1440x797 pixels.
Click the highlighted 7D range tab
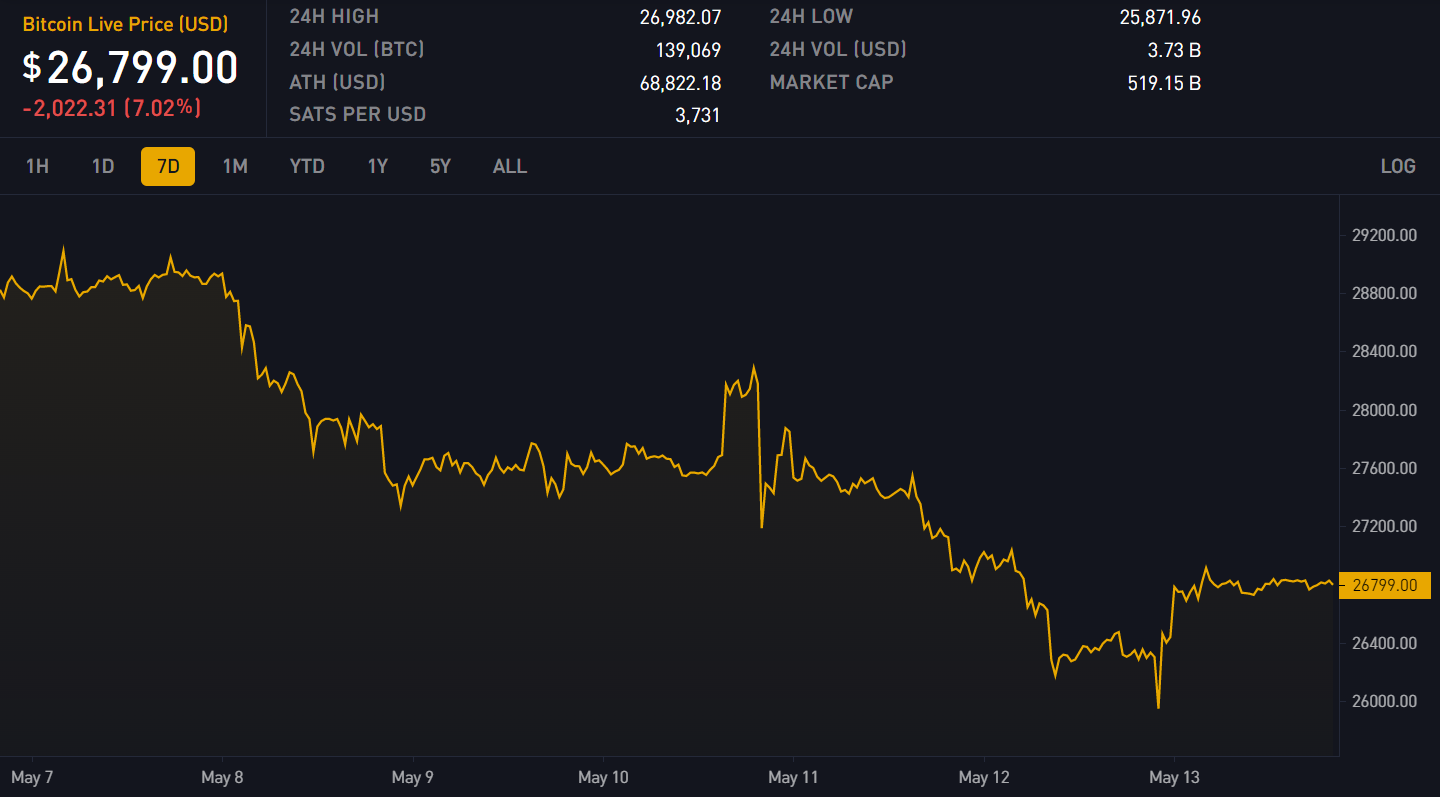(168, 166)
